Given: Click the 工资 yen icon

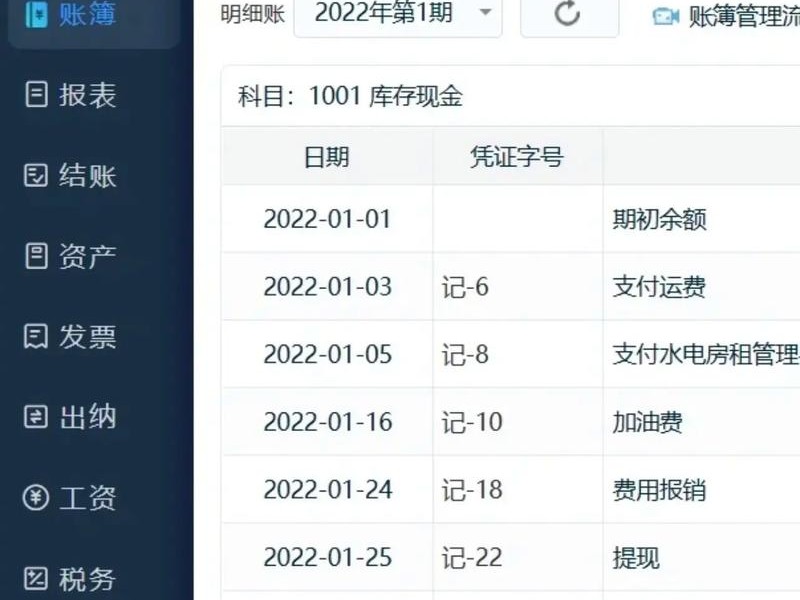Looking at the screenshot, I should coord(36,497).
